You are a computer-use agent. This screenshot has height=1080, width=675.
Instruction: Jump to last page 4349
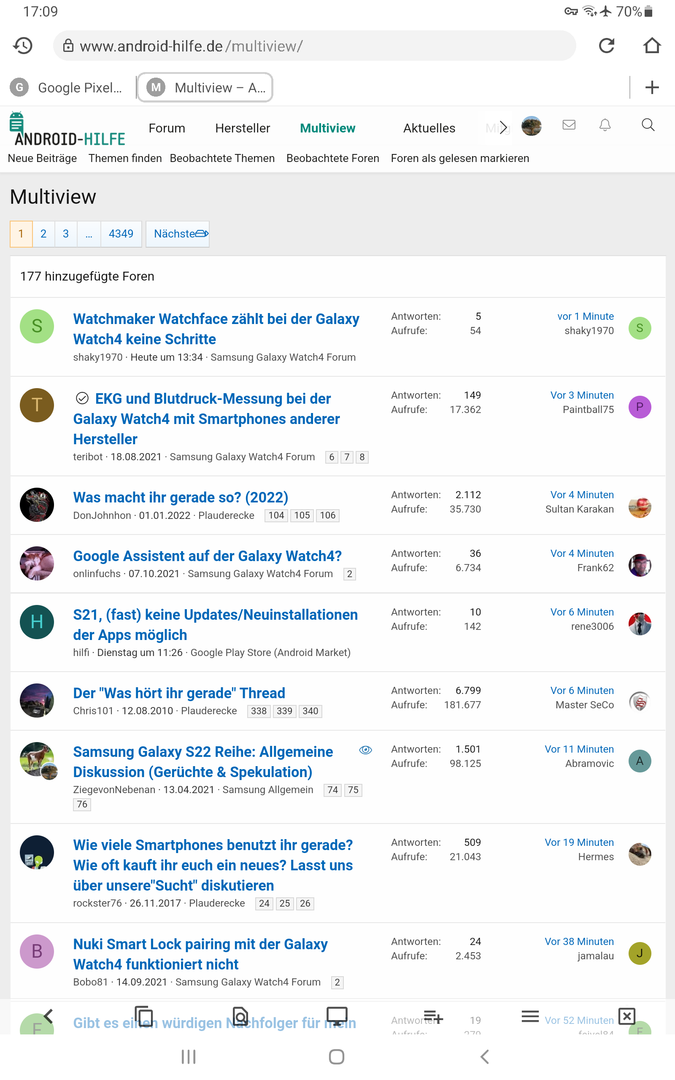point(121,234)
